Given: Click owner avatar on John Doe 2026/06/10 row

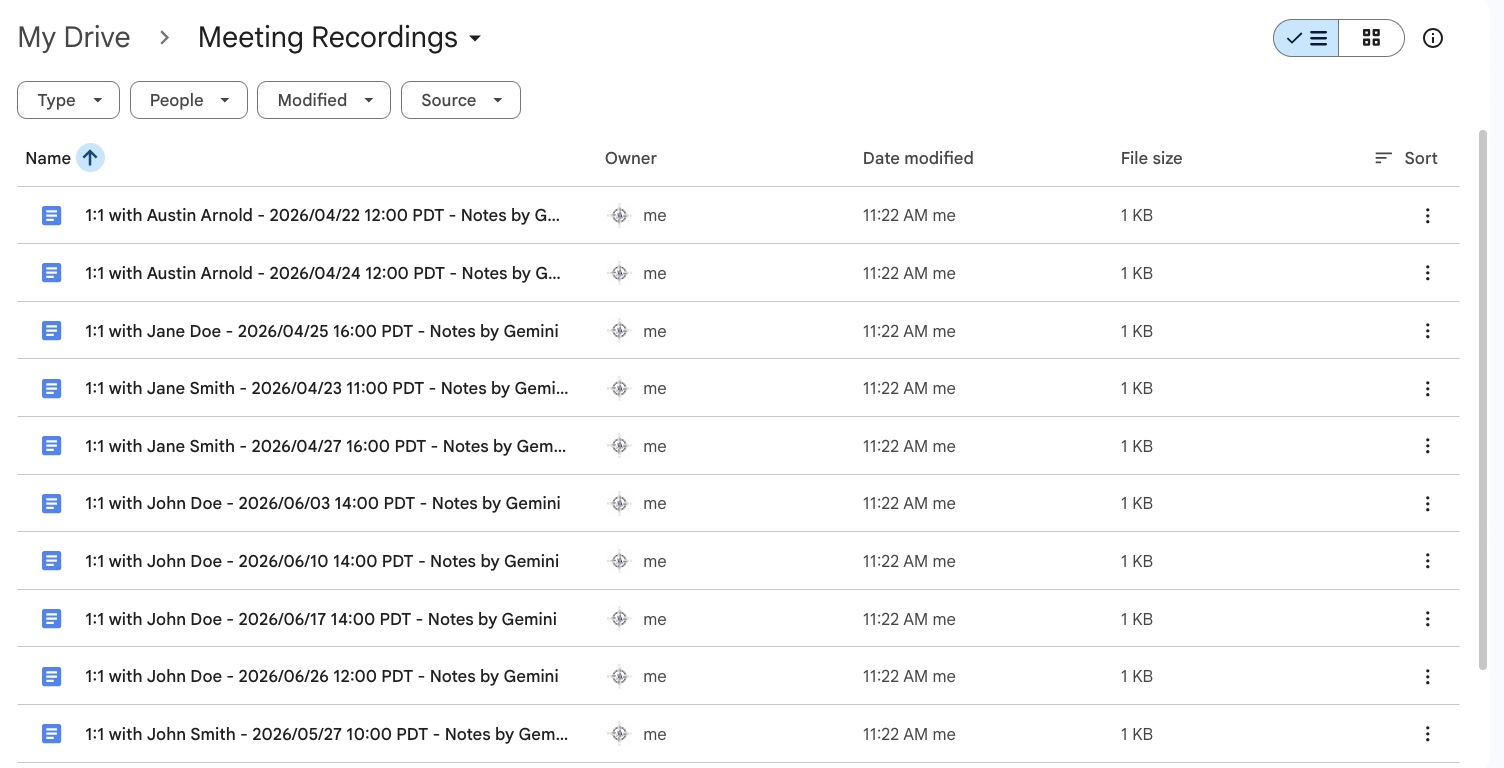Looking at the screenshot, I should 619,561.
